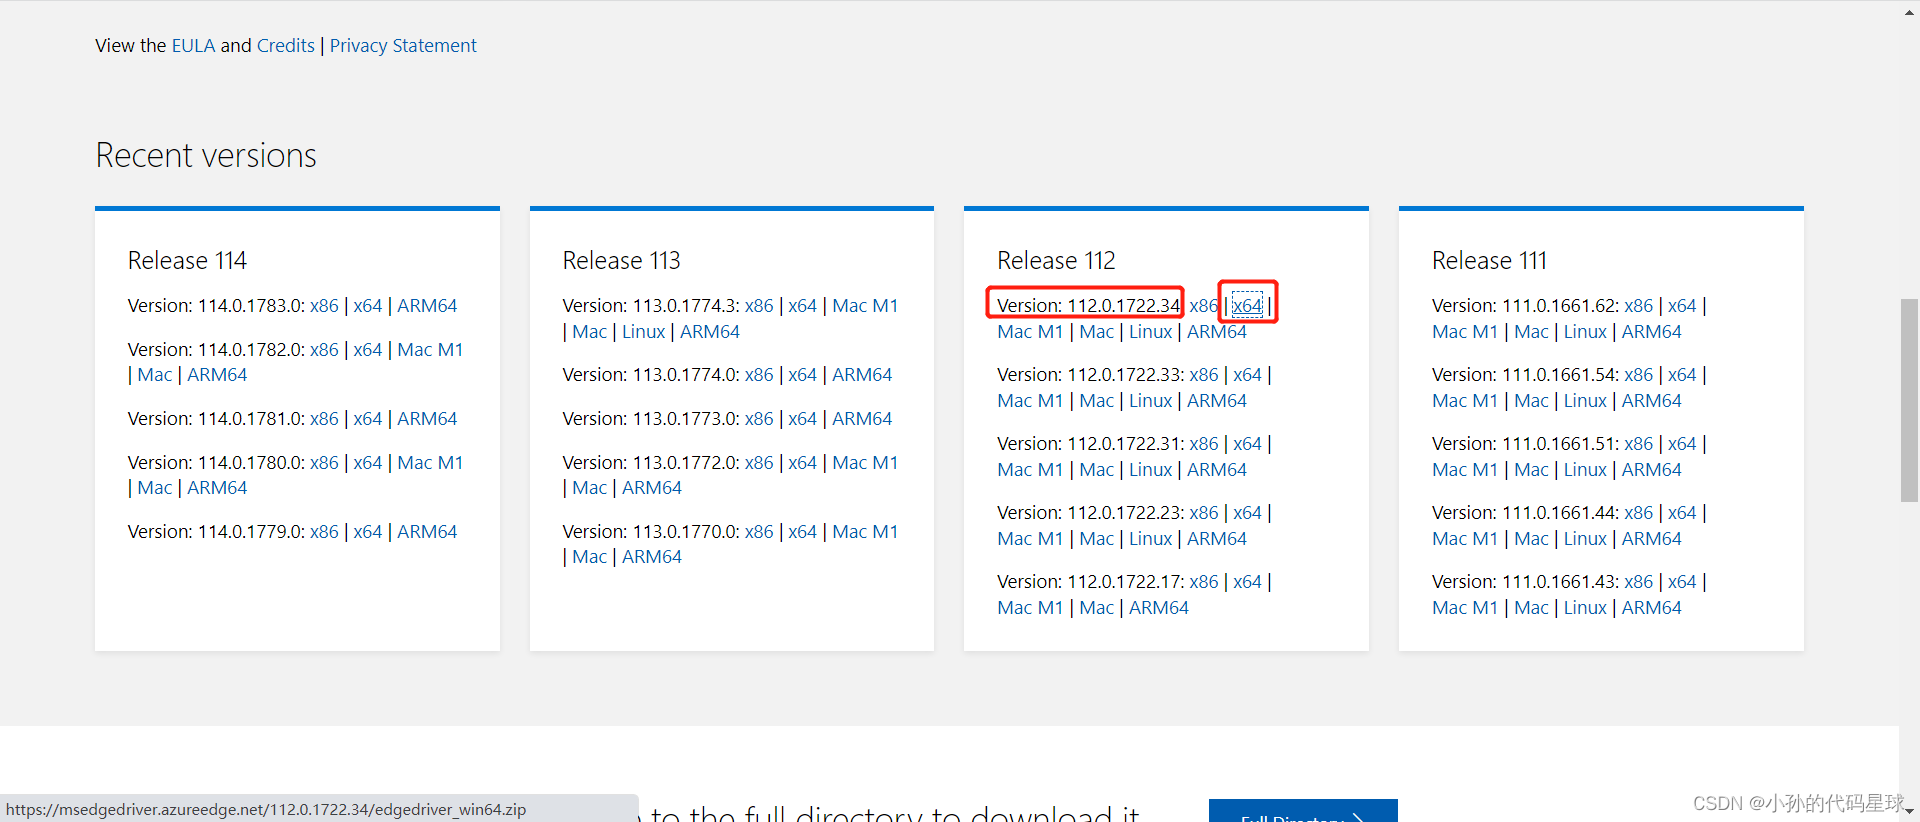Download Linux driver for version 111.0.1661.62
The height and width of the screenshot is (822, 1920).
pos(1585,332)
